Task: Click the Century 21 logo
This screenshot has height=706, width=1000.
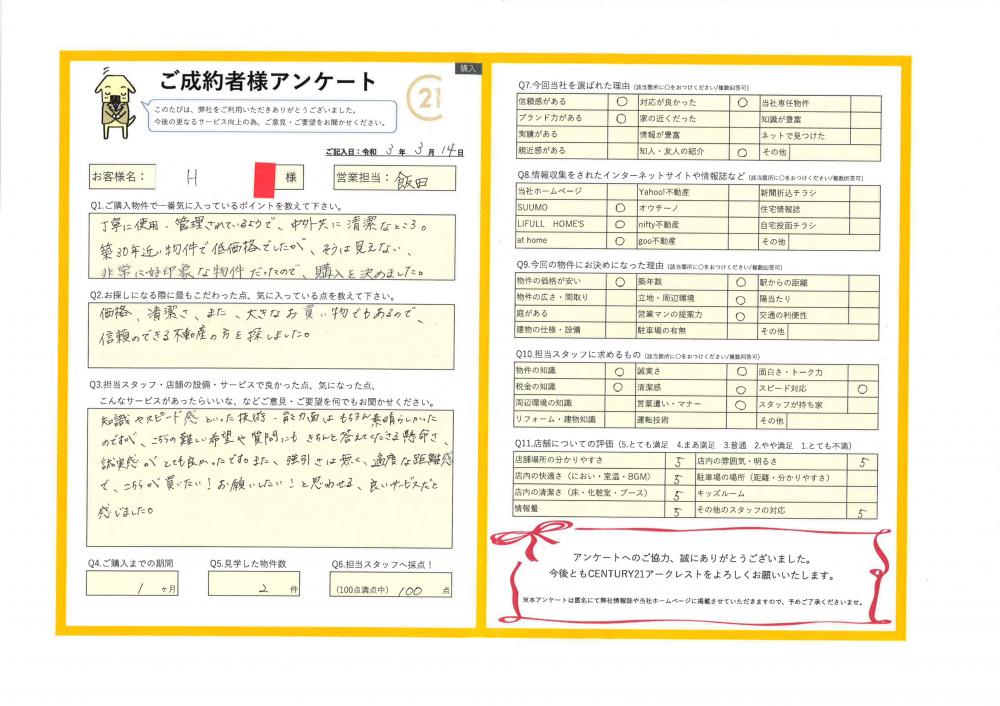Action: [x=428, y=99]
